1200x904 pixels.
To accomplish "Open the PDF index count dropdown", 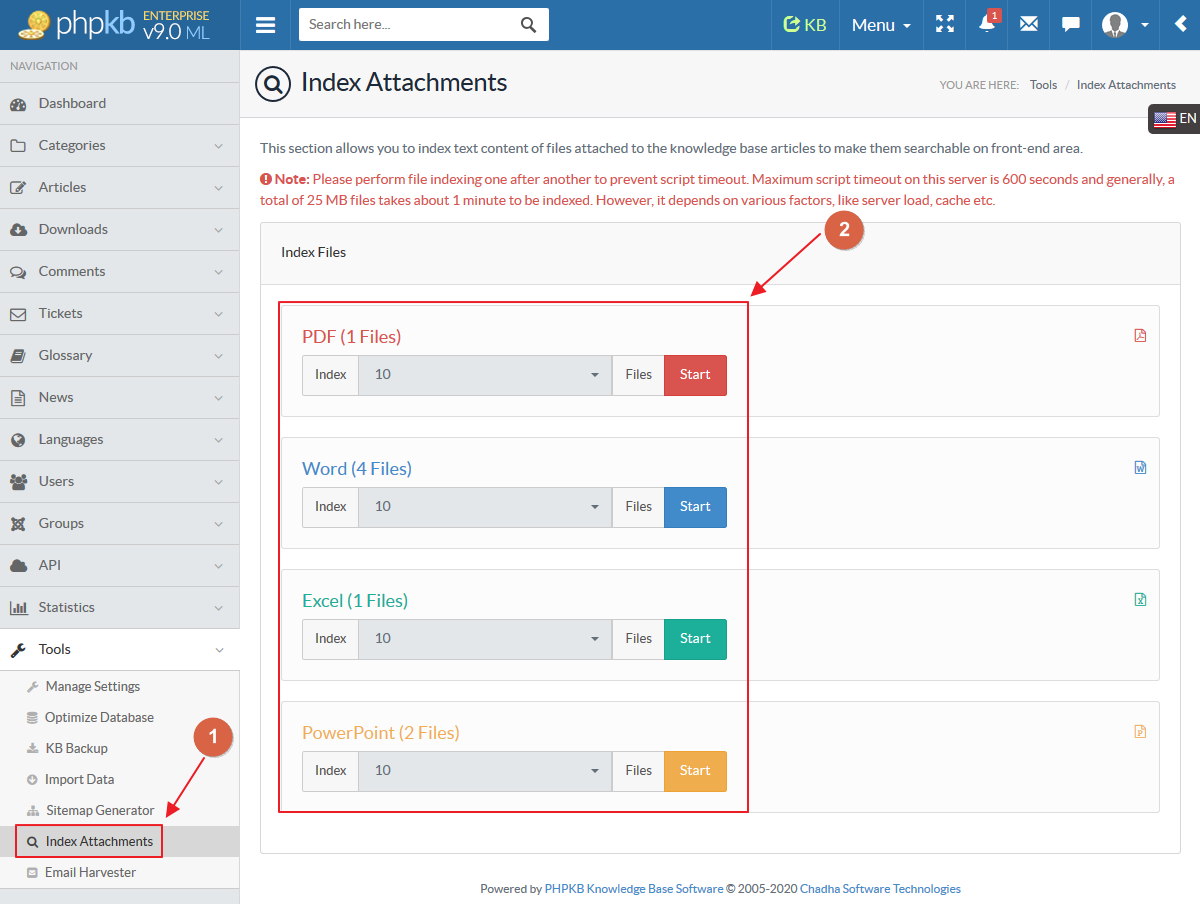I will pos(485,375).
